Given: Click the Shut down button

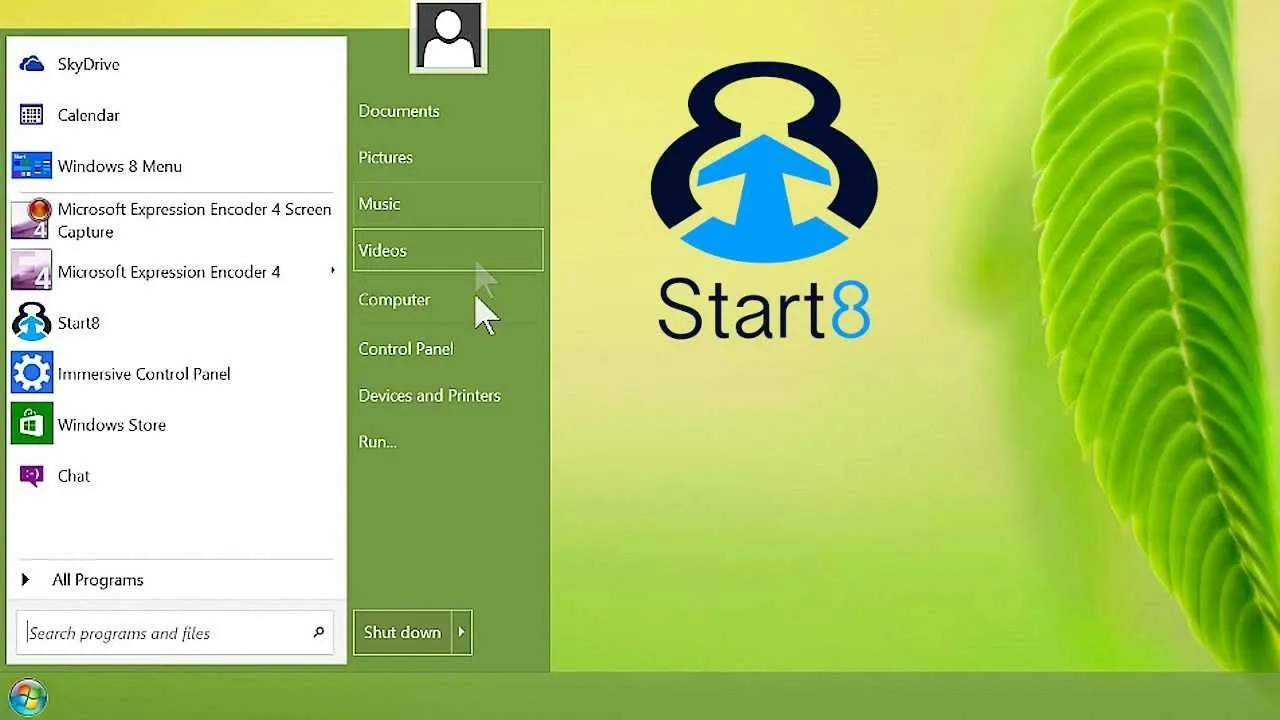Looking at the screenshot, I should (403, 632).
